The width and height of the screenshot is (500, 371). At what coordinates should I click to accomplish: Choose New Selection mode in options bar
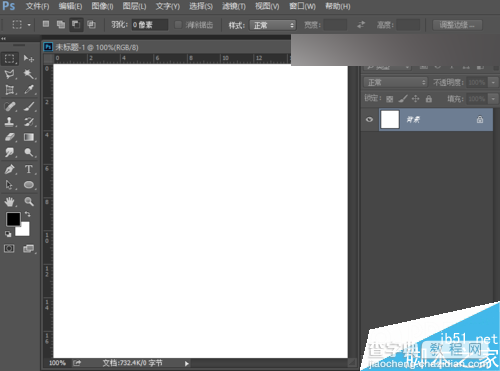(46, 24)
